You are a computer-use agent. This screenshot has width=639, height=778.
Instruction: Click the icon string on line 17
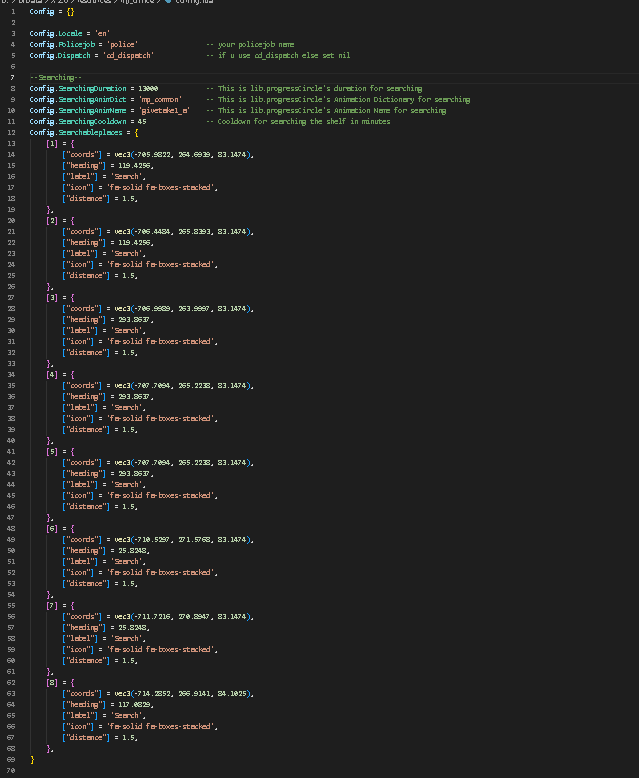(161, 188)
